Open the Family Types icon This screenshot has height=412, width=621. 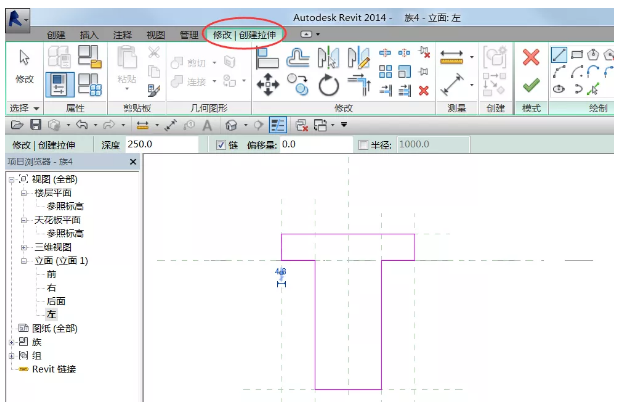point(90,84)
